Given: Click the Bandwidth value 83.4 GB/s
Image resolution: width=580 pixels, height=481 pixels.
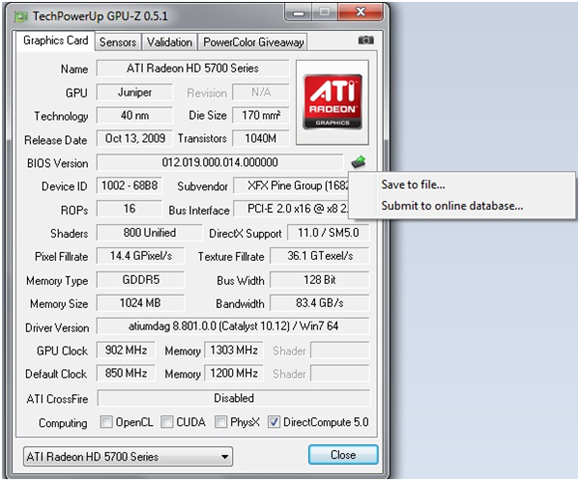Looking at the screenshot, I should [x=320, y=303].
